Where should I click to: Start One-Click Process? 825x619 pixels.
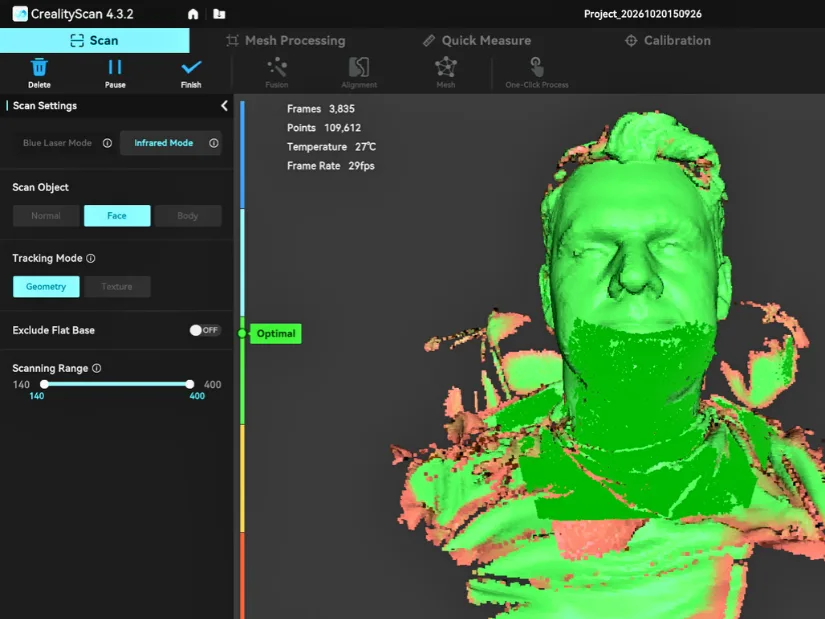(537, 74)
